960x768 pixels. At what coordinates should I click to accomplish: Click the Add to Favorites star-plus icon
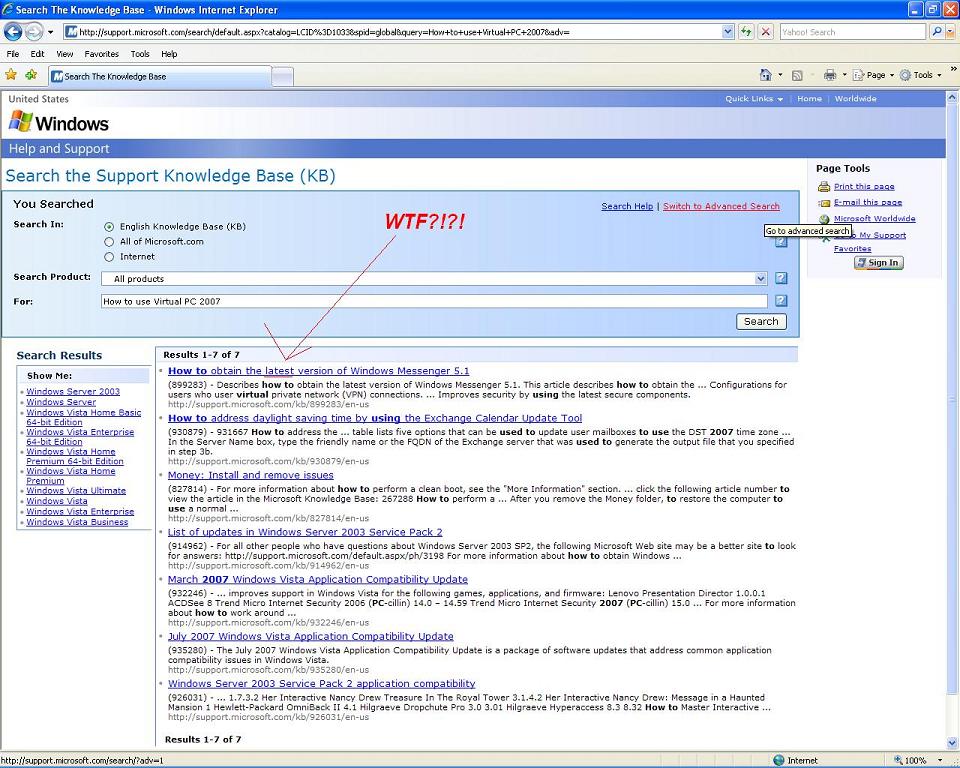pyautogui.click(x=31, y=75)
